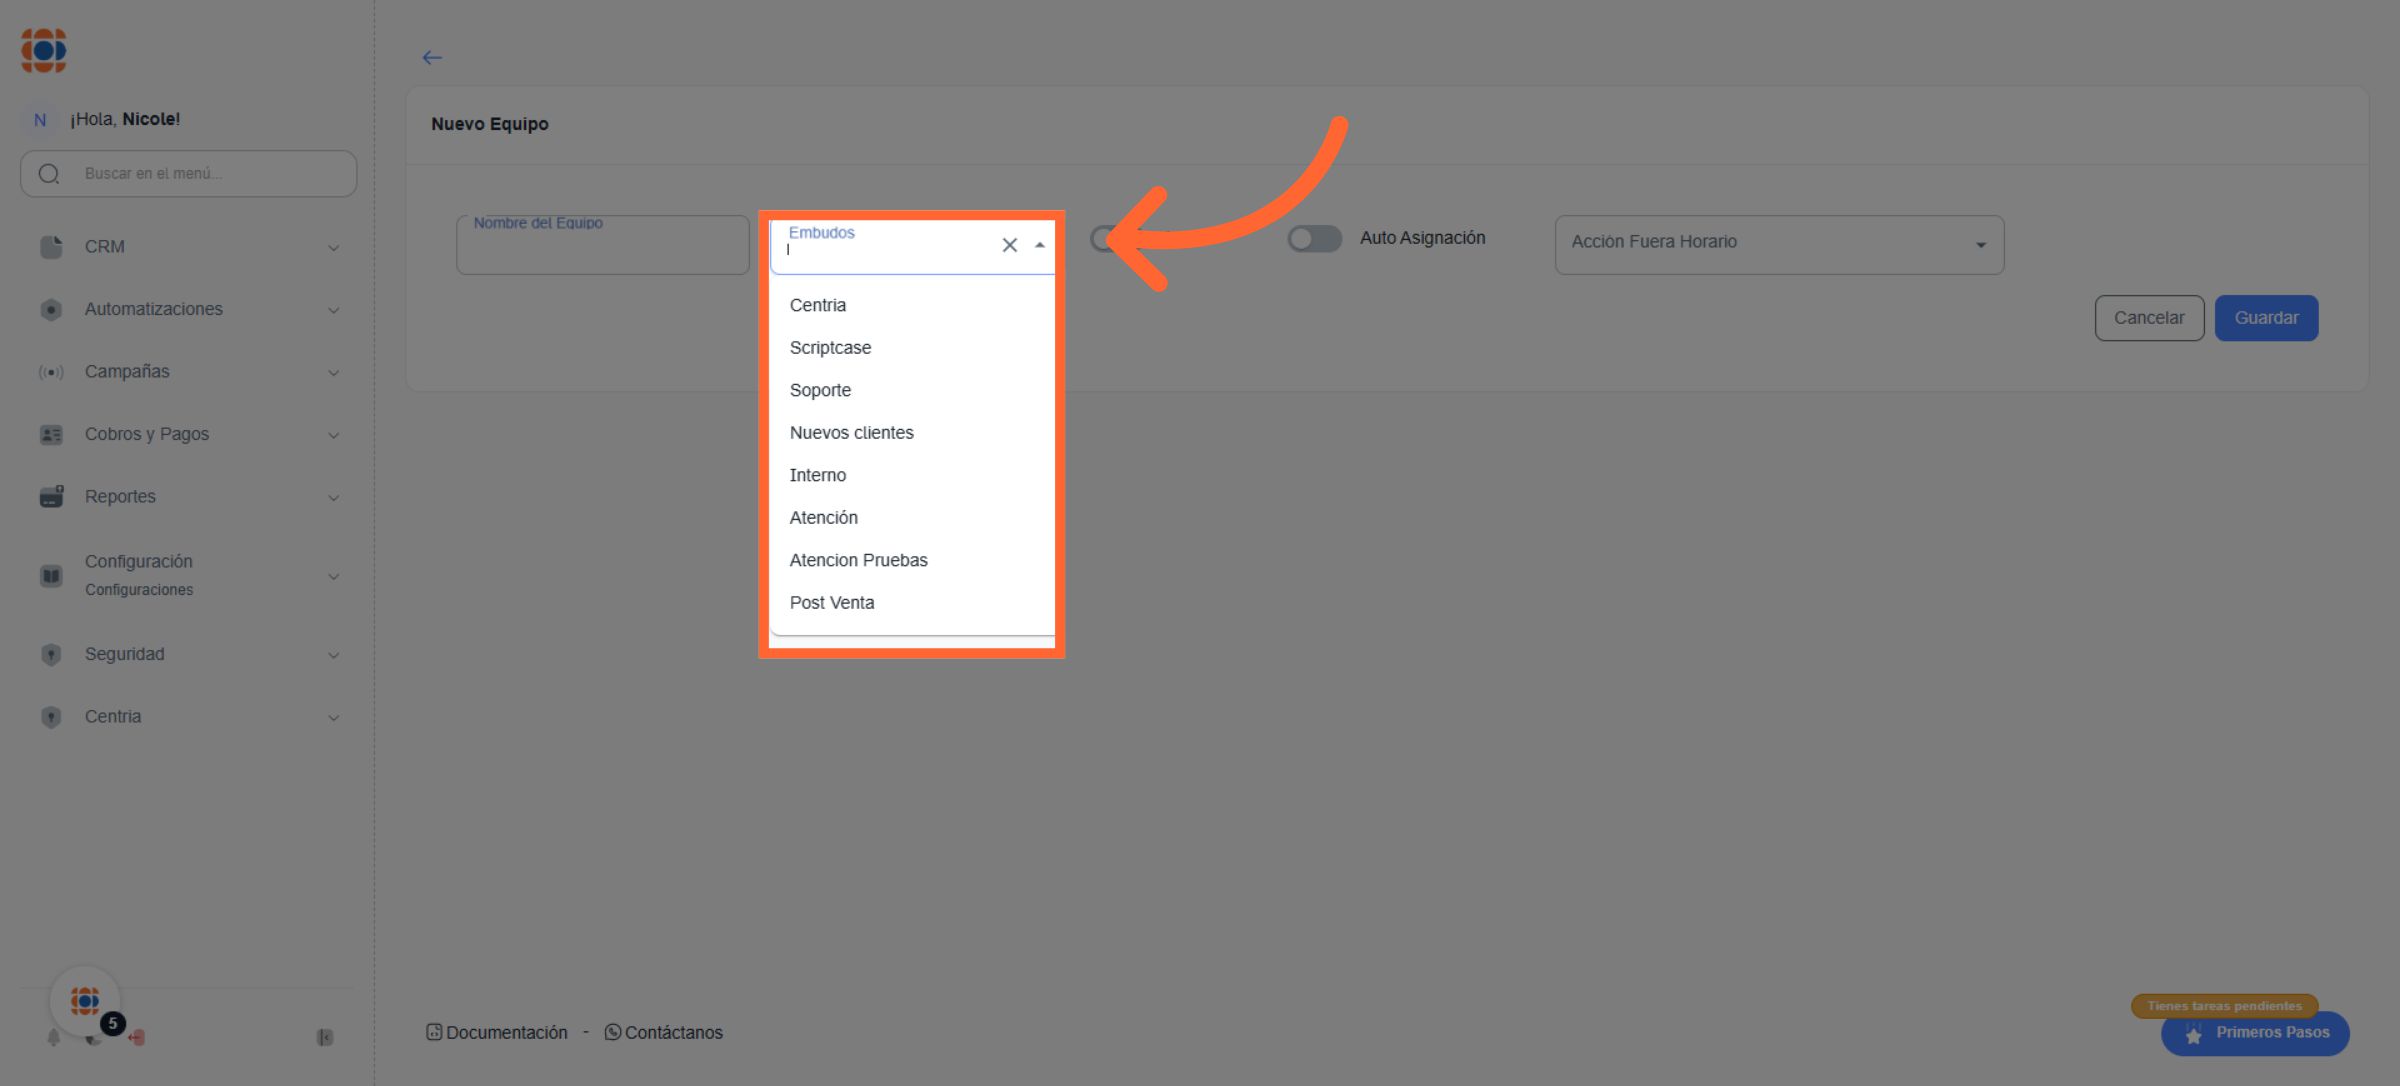Clear the Embudos field with the X icon
The width and height of the screenshot is (2400, 1086).
(1009, 245)
